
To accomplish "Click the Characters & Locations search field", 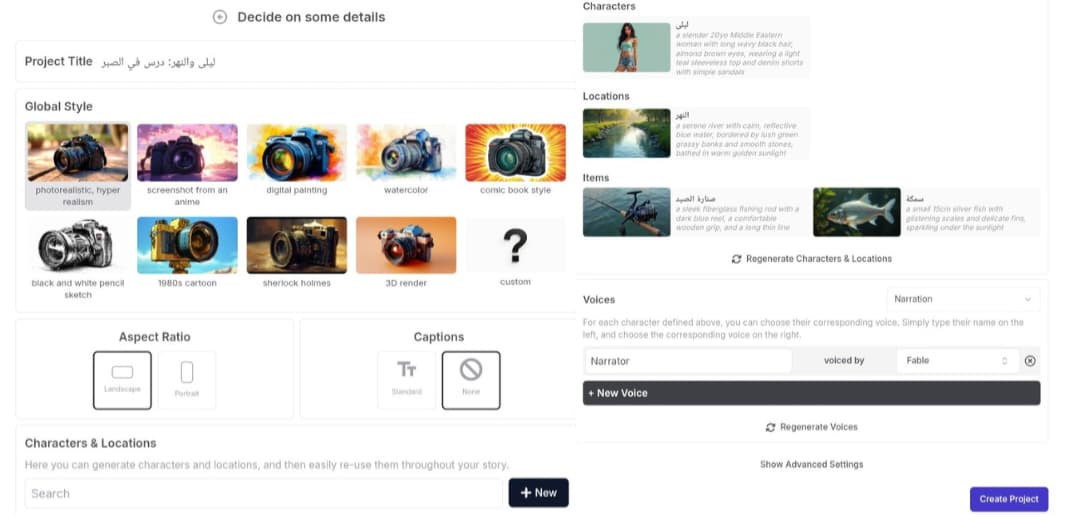I will (263, 493).
